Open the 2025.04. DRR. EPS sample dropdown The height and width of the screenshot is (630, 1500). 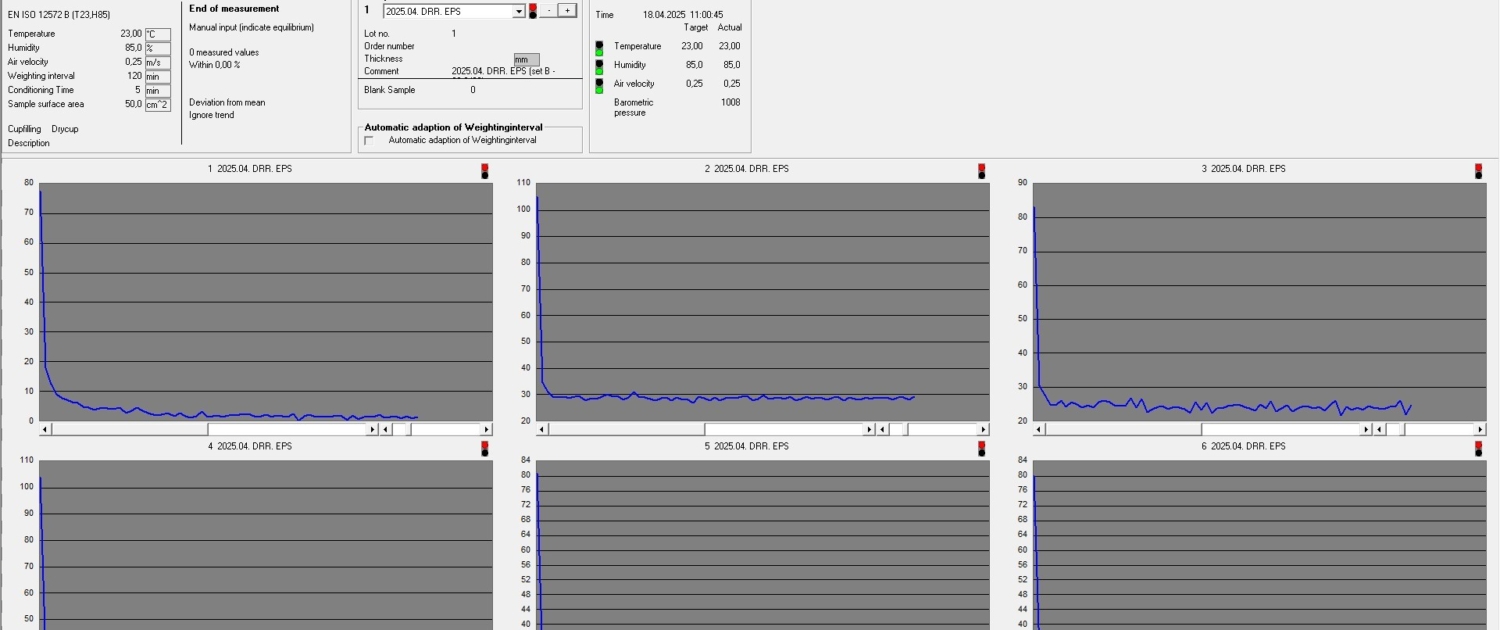pyautogui.click(x=518, y=11)
